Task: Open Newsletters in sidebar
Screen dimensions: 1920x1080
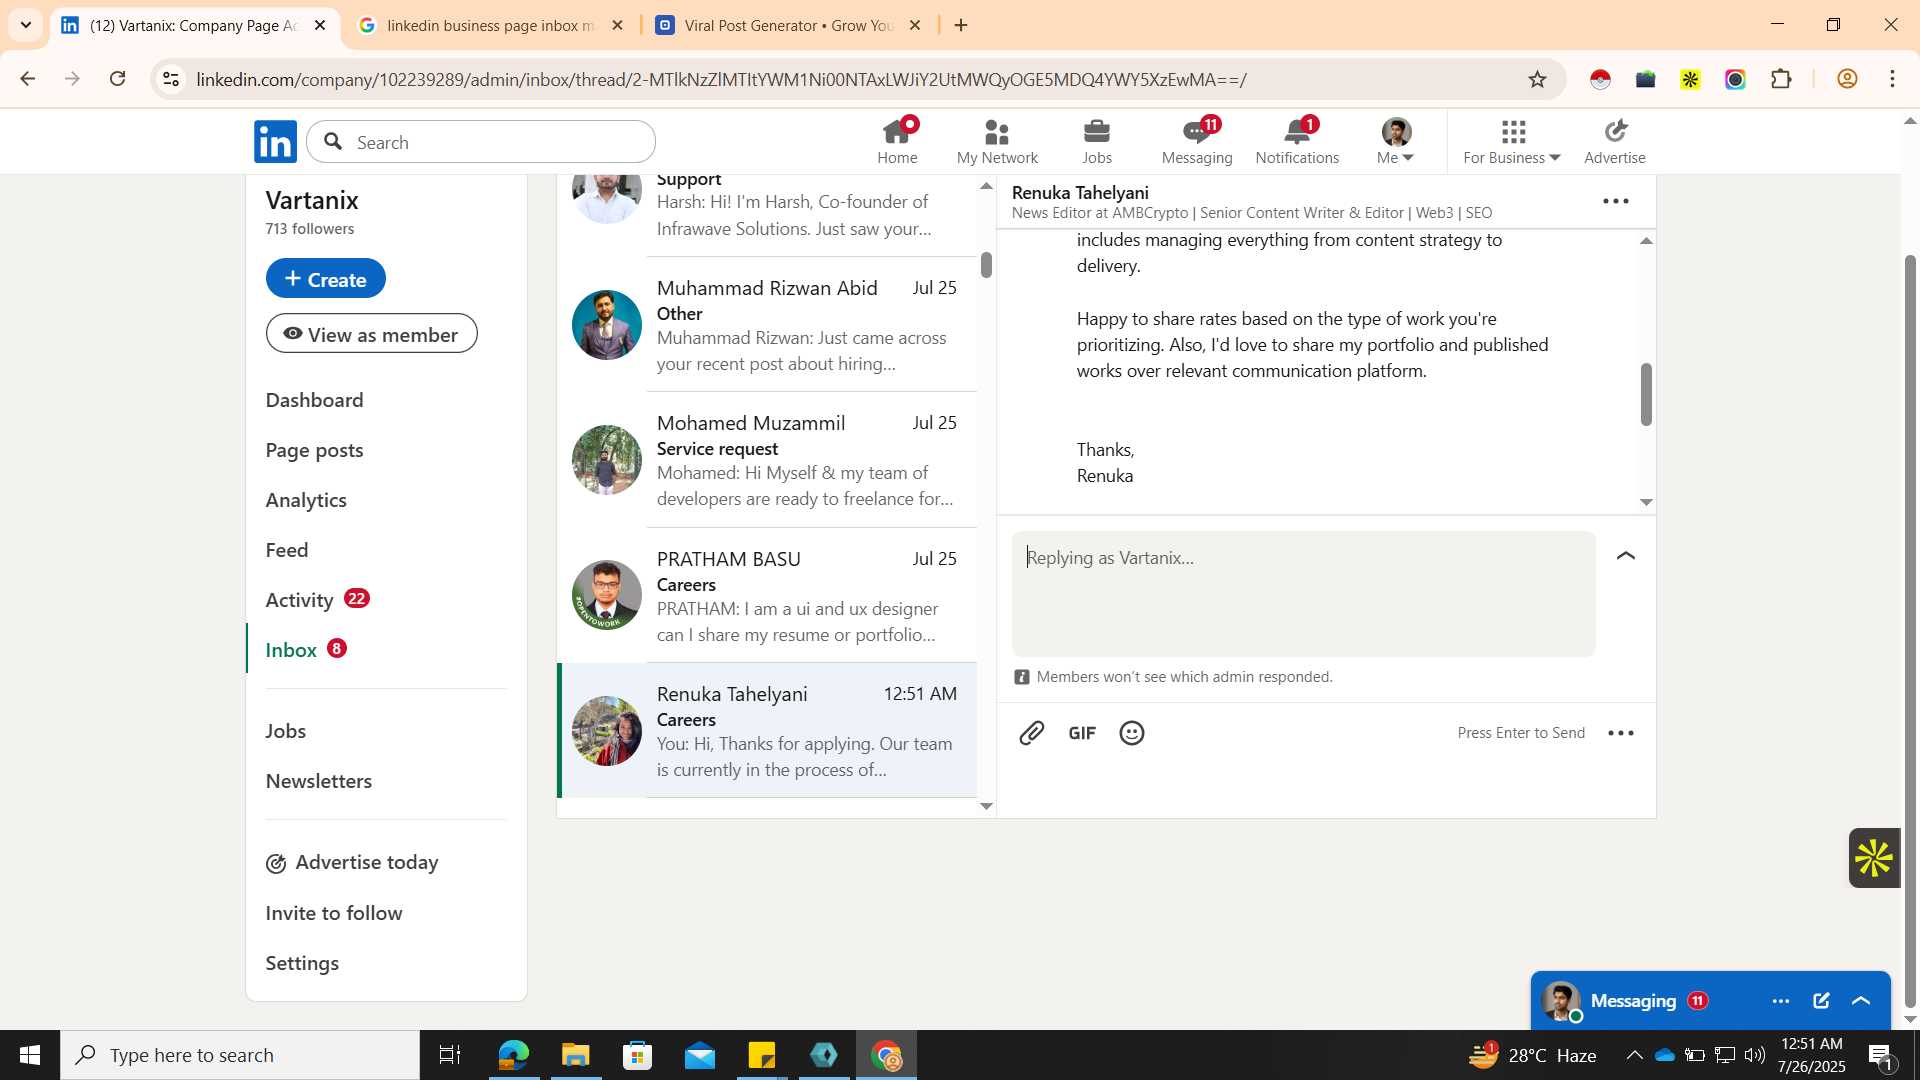Action: [x=319, y=781]
